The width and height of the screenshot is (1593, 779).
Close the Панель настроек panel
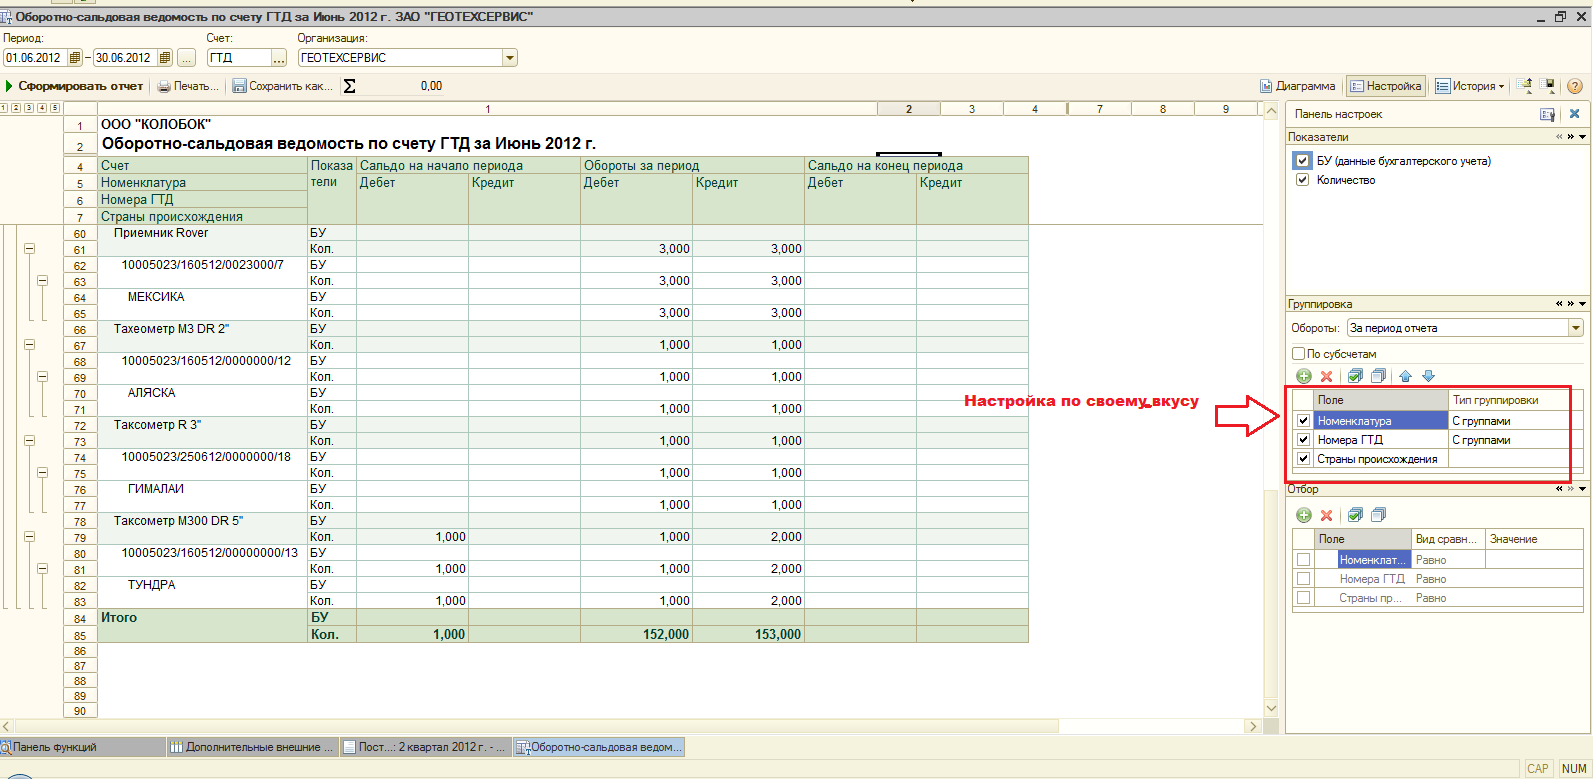(x=1574, y=114)
